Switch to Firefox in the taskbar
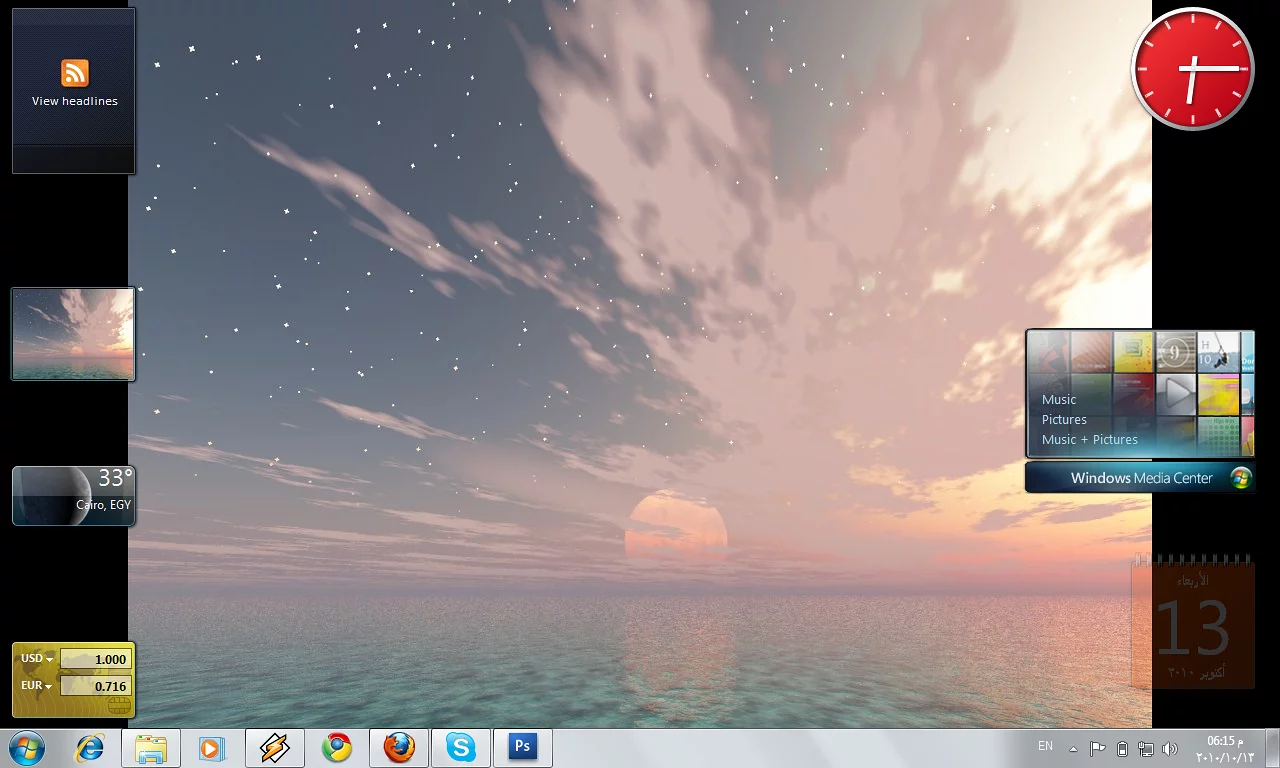This screenshot has height=768, width=1280. click(399, 748)
